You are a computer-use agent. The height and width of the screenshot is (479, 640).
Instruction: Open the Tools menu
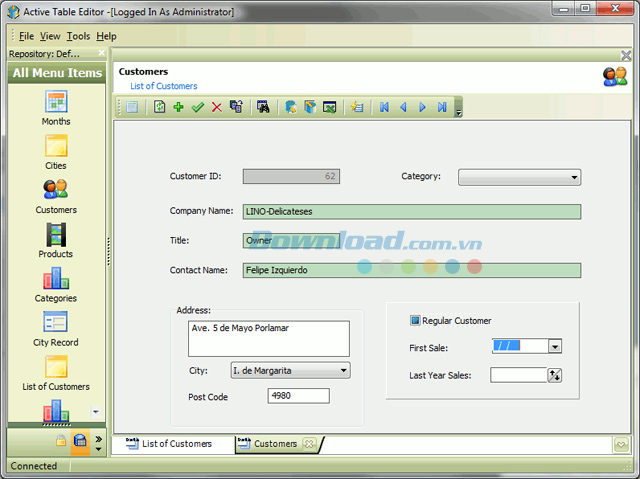pyautogui.click(x=78, y=36)
